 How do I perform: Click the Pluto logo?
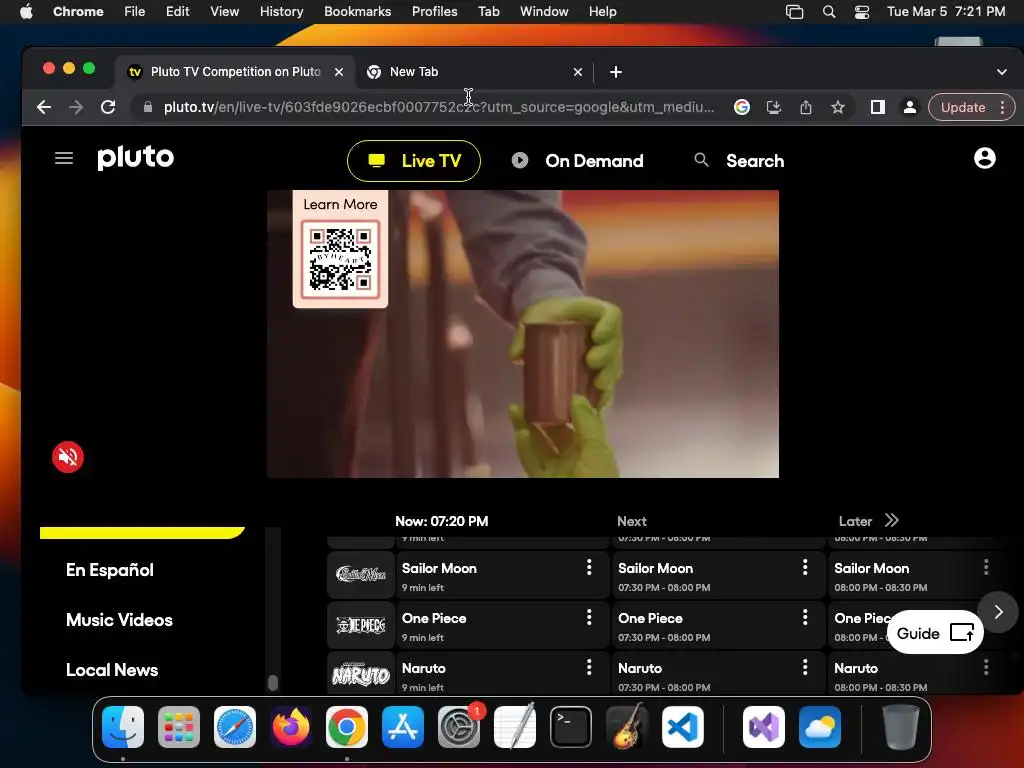(x=135, y=157)
